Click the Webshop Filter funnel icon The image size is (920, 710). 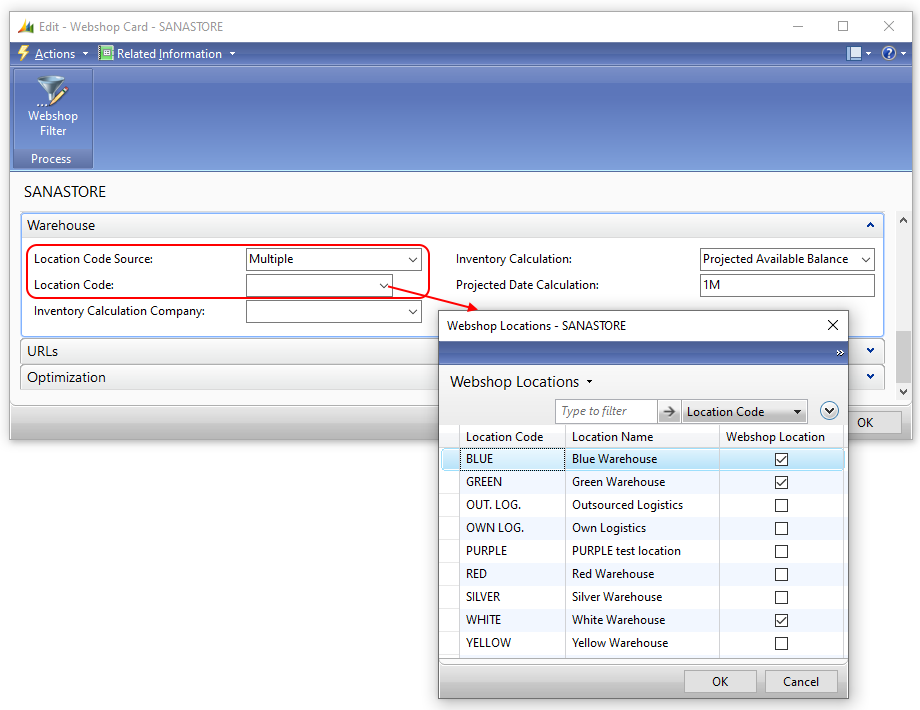tap(52, 93)
